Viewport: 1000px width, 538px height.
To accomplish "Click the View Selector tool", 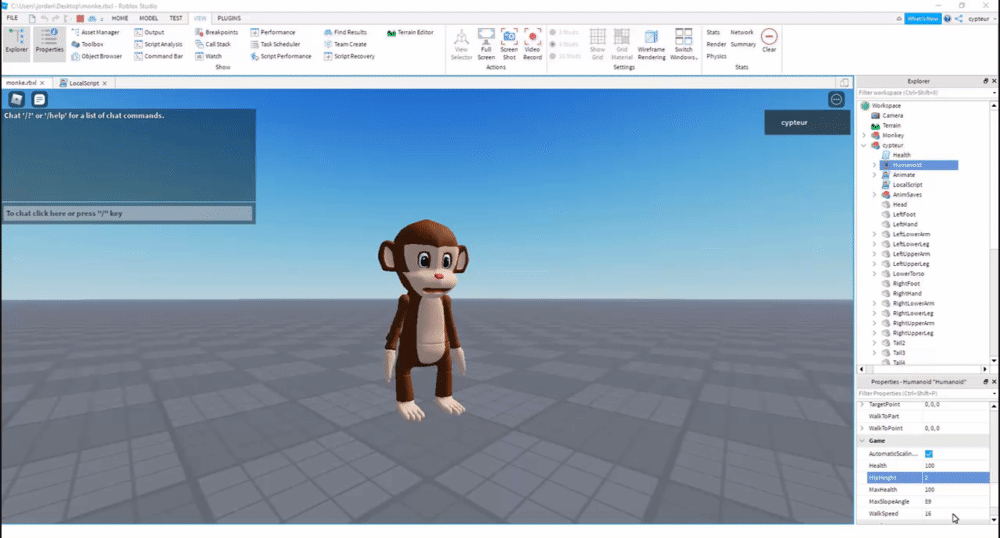I will [x=461, y=44].
